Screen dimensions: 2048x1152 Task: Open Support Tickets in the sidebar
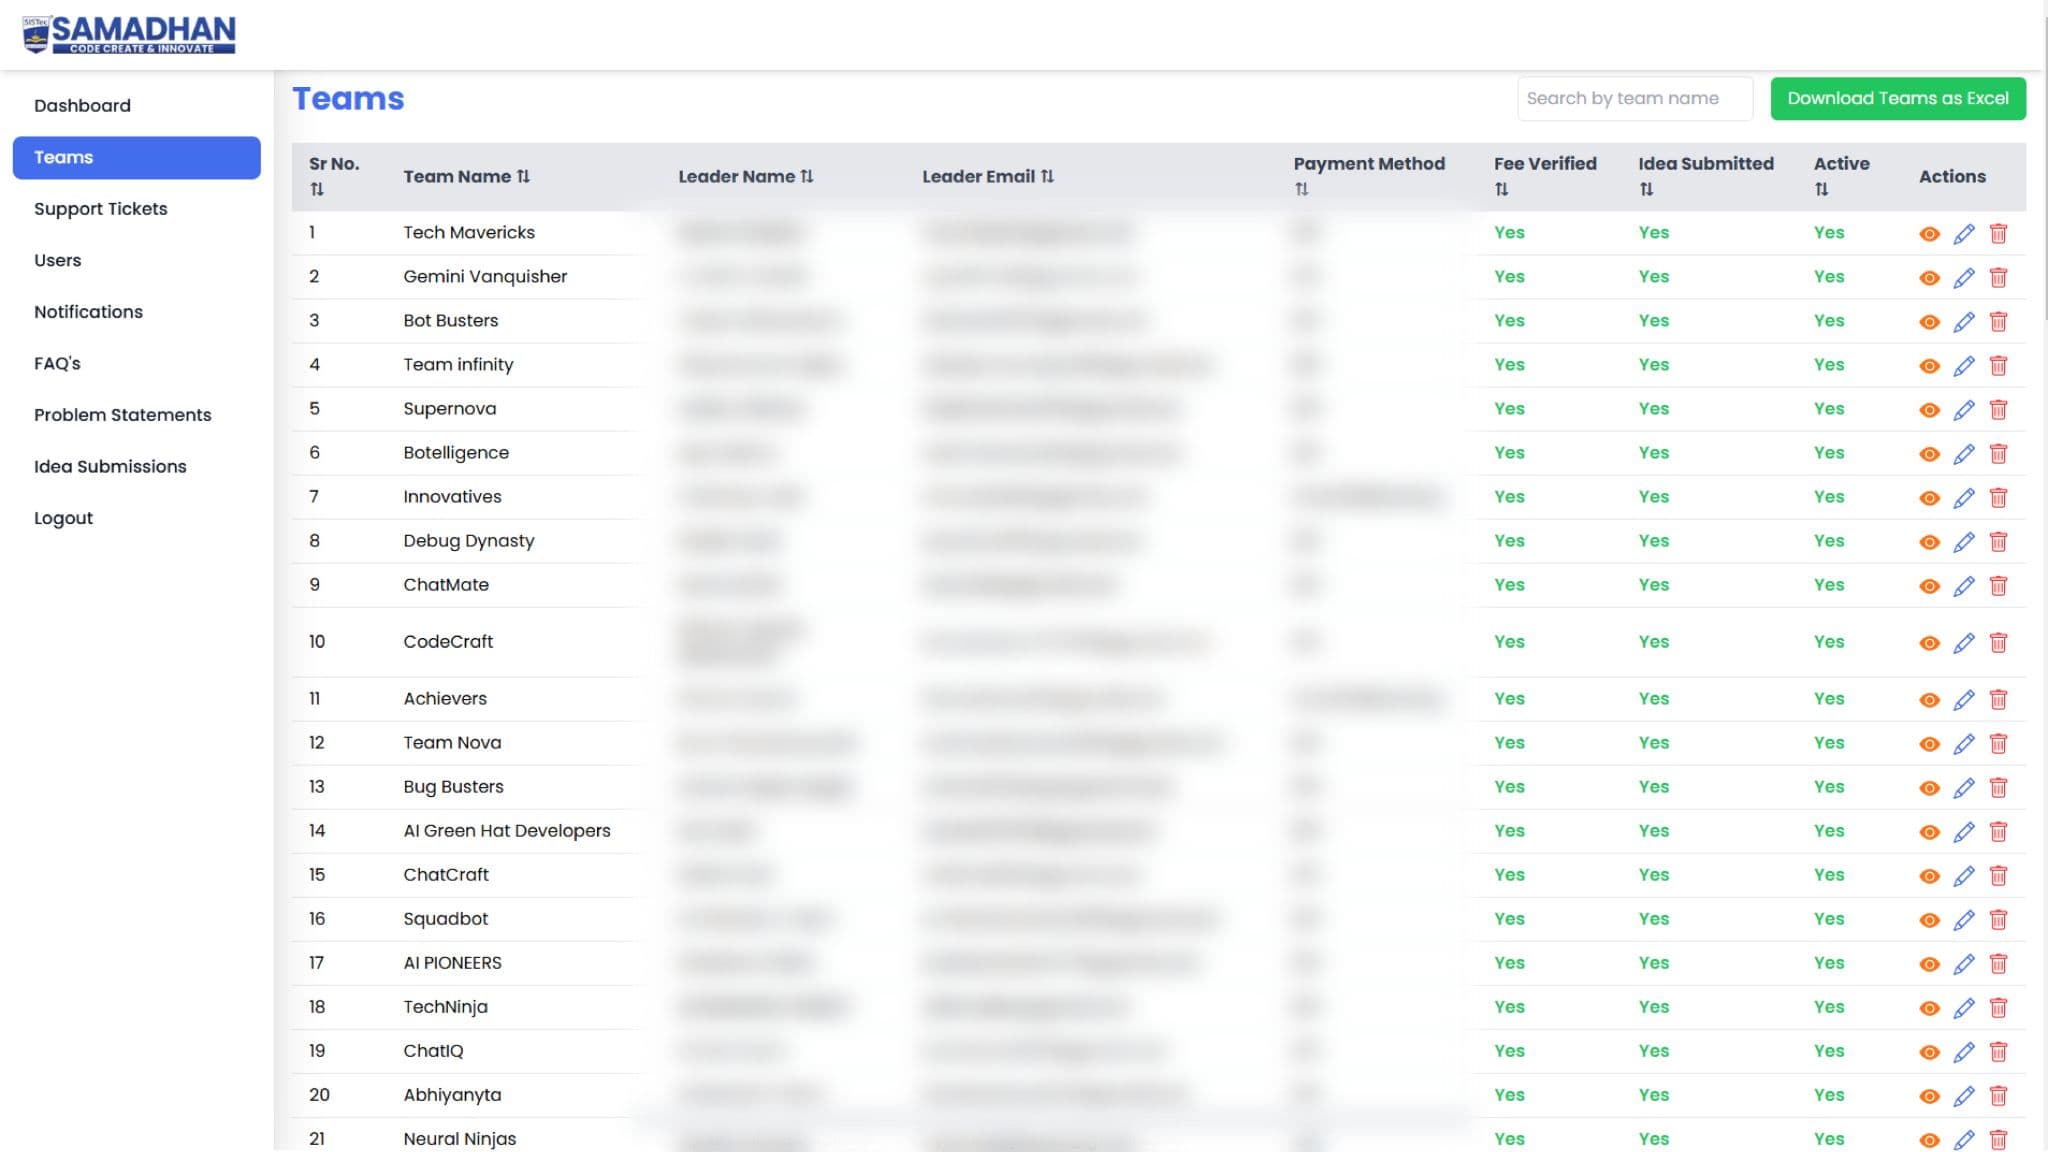tap(100, 208)
